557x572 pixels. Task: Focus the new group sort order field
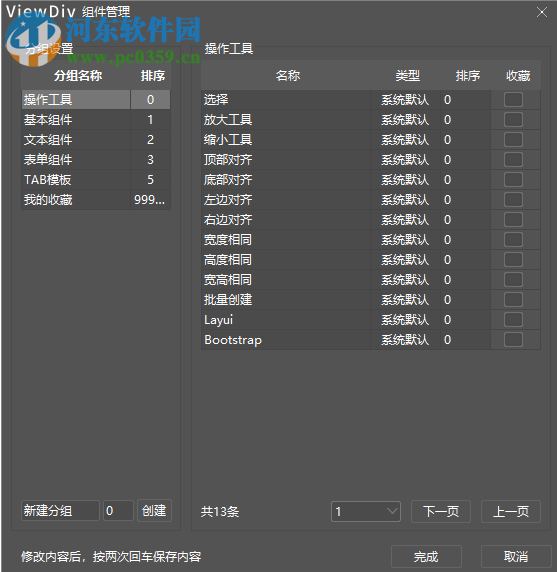tap(119, 511)
